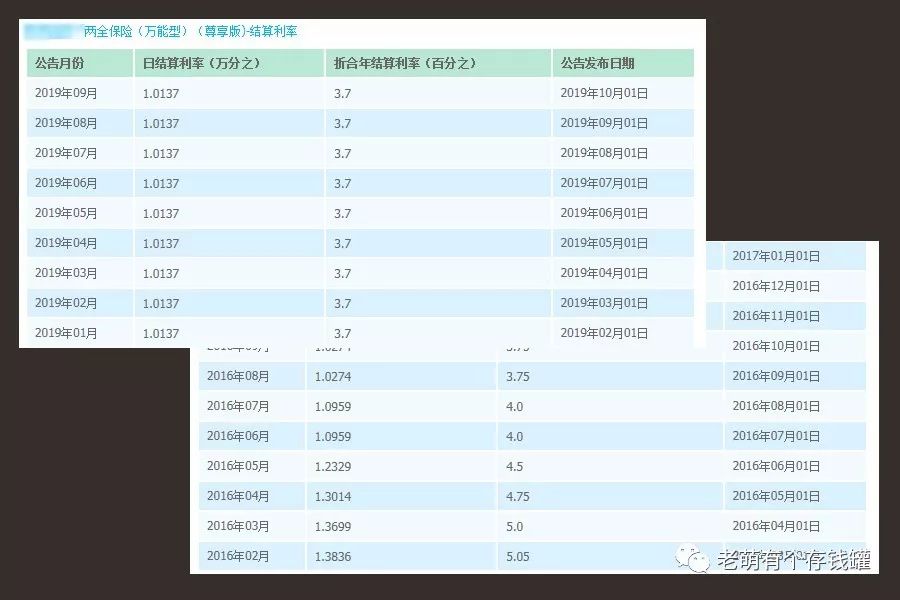Select 2016年06月 in the back table
This screenshot has height=600, width=900.
click(x=238, y=436)
